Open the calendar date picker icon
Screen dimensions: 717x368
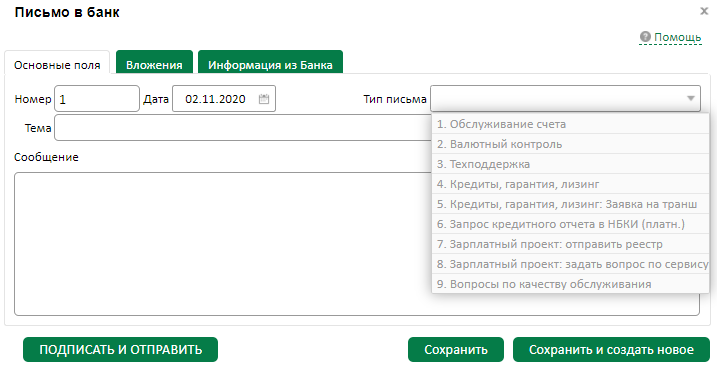(x=264, y=99)
